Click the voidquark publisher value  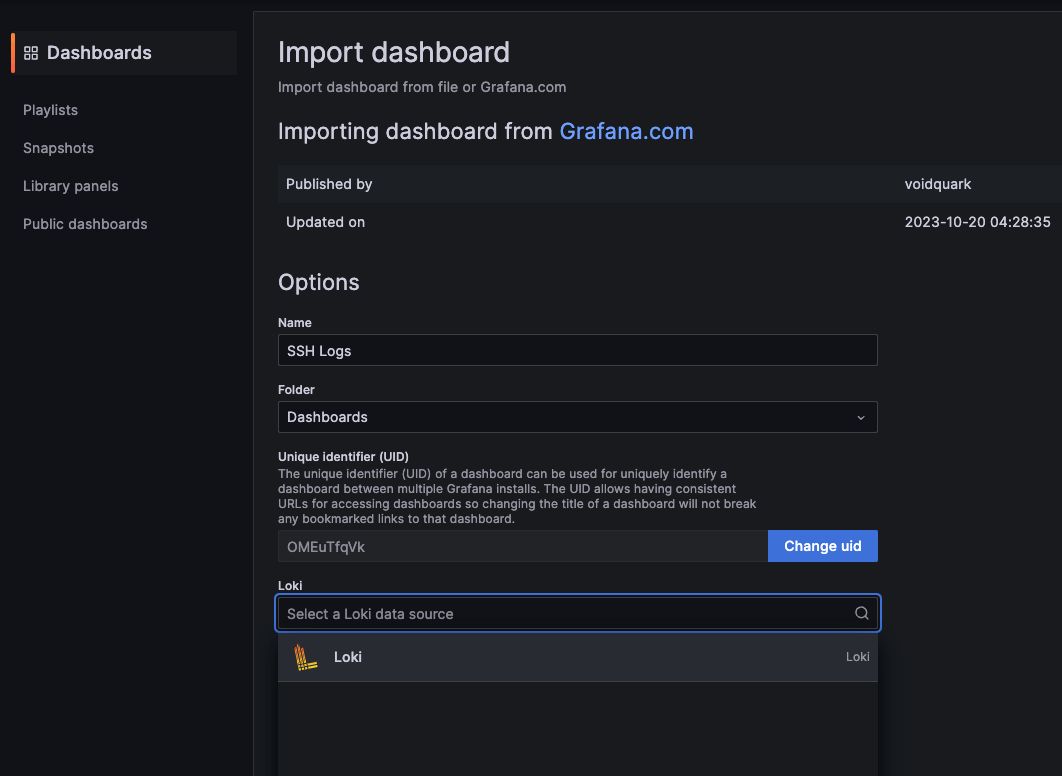(x=937, y=184)
